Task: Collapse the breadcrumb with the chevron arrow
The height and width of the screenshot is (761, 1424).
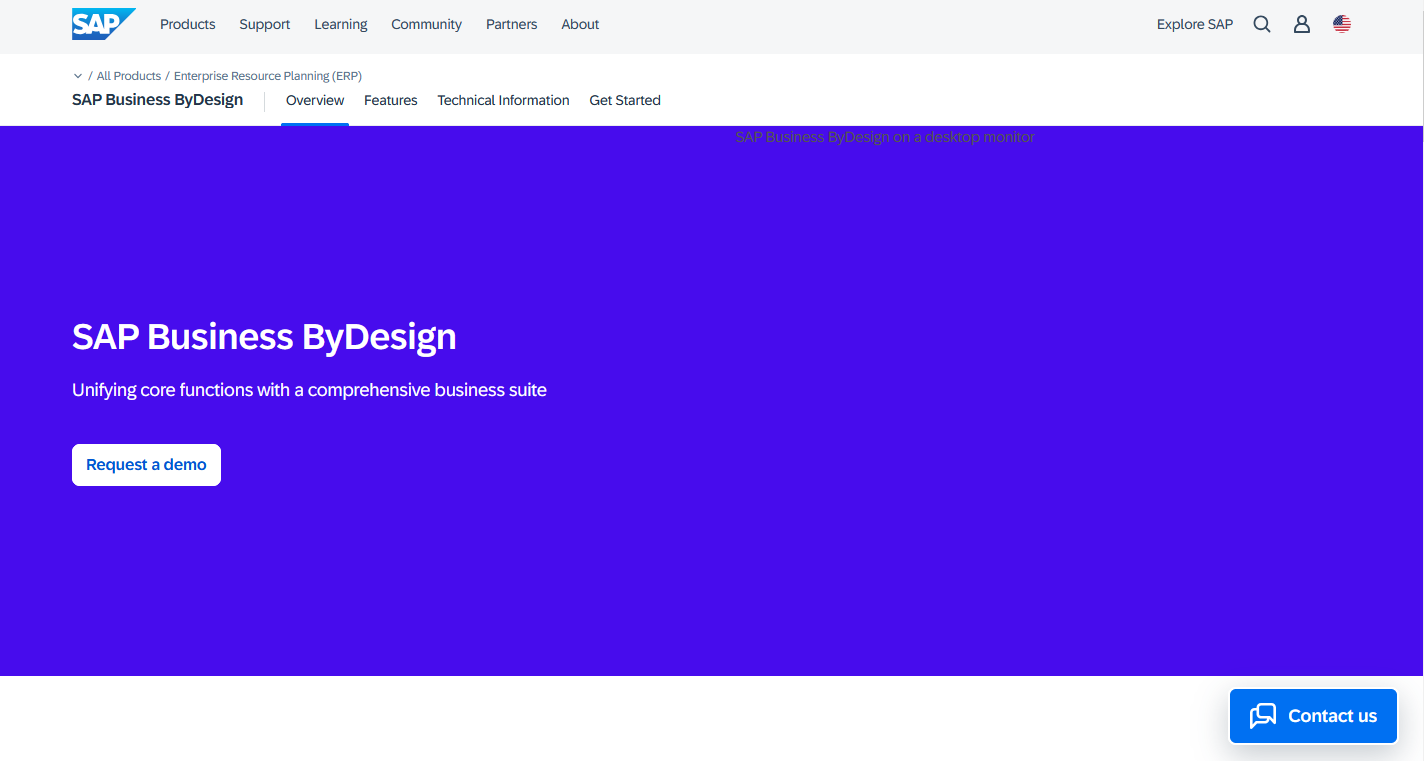Action: (77, 75)
